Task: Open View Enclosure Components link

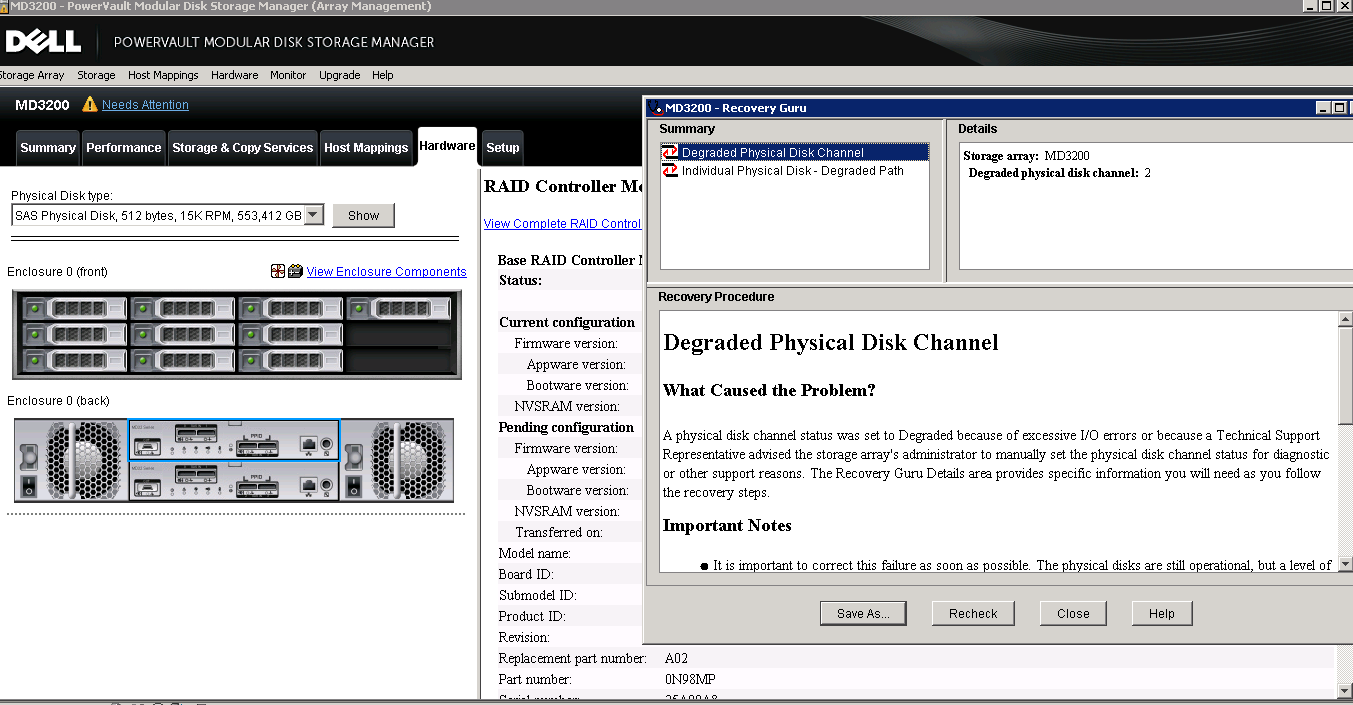Action: [386, 272]
